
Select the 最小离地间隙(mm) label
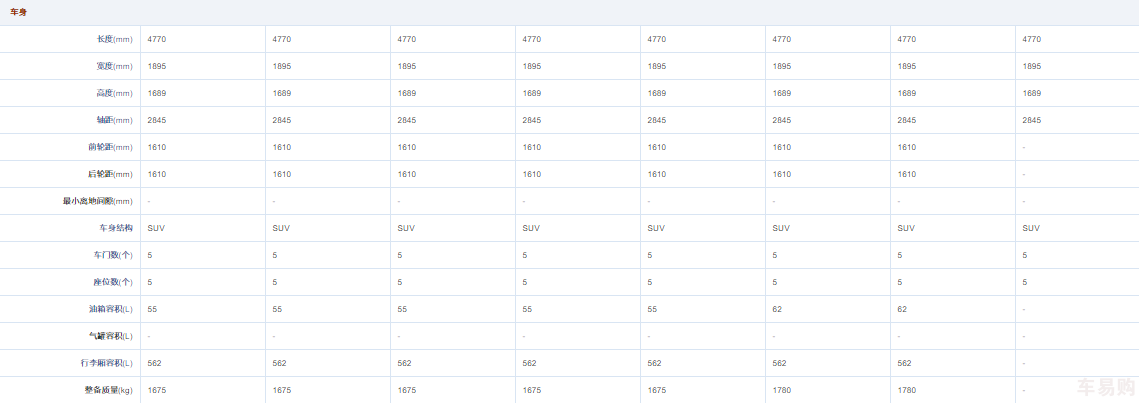point(97,201)
